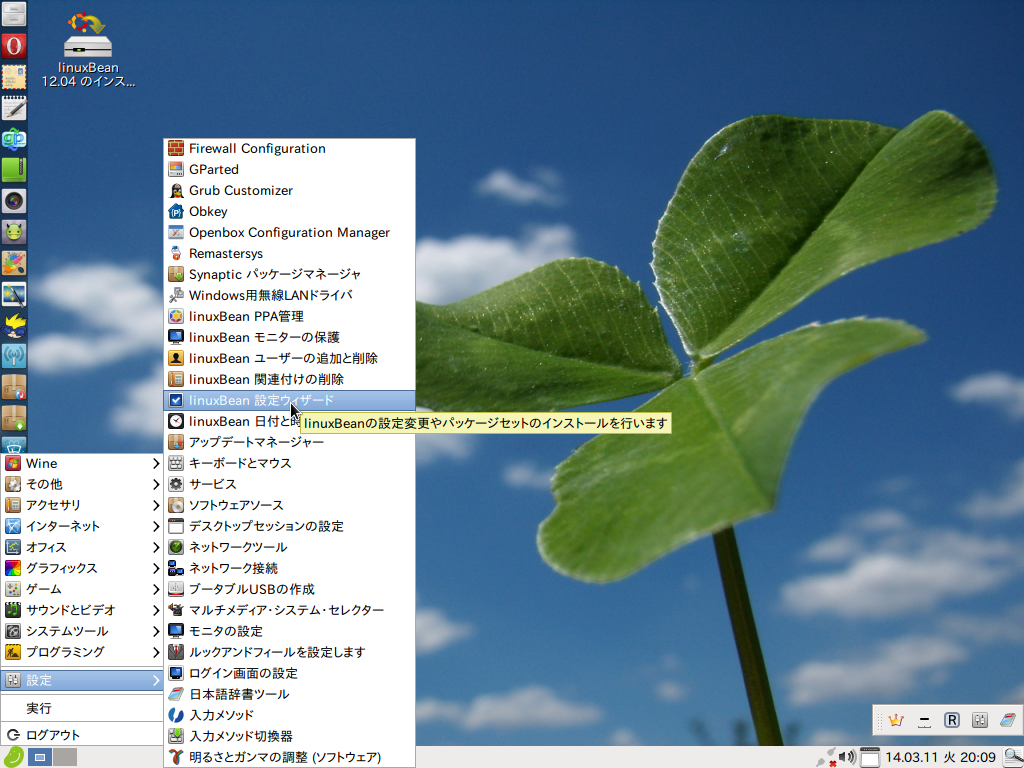Image resolution: width=1024 pixels, height=768 pixels.
Task: Click the yellow-haired character dock icon
Action: (14, 325)
